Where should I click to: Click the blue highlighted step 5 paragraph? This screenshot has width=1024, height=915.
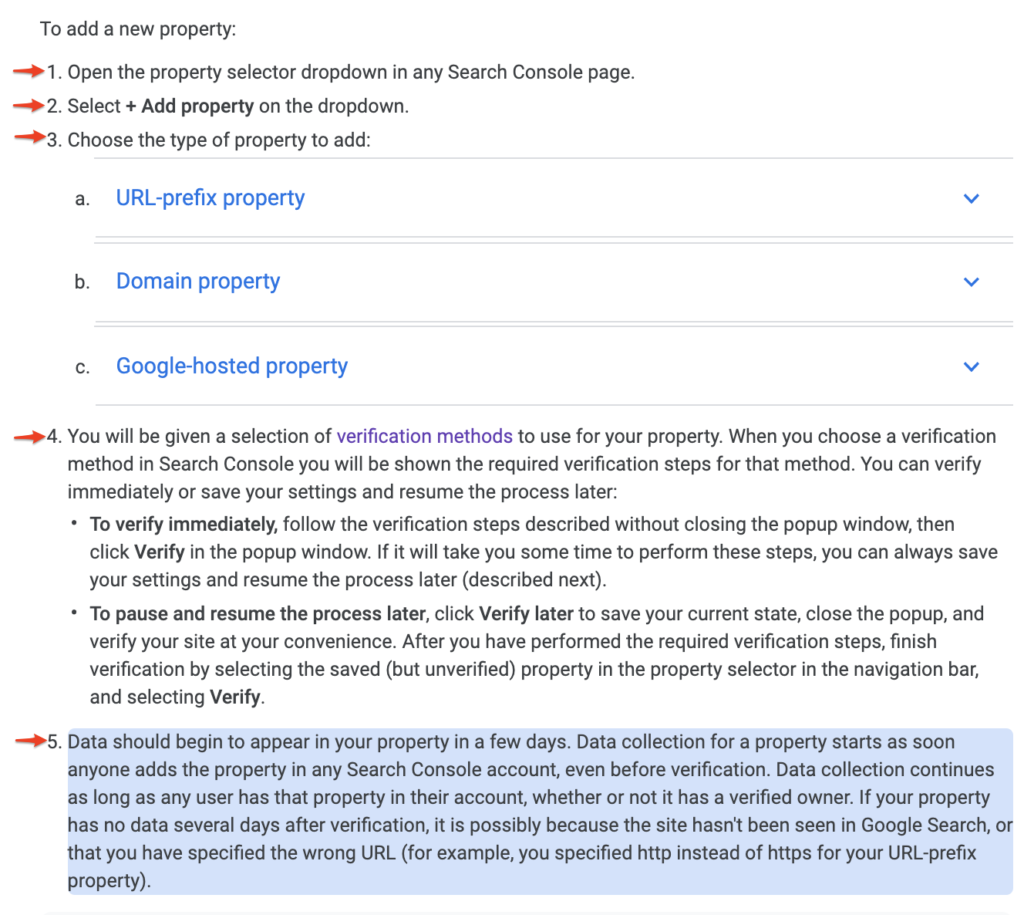click(540, 811)
